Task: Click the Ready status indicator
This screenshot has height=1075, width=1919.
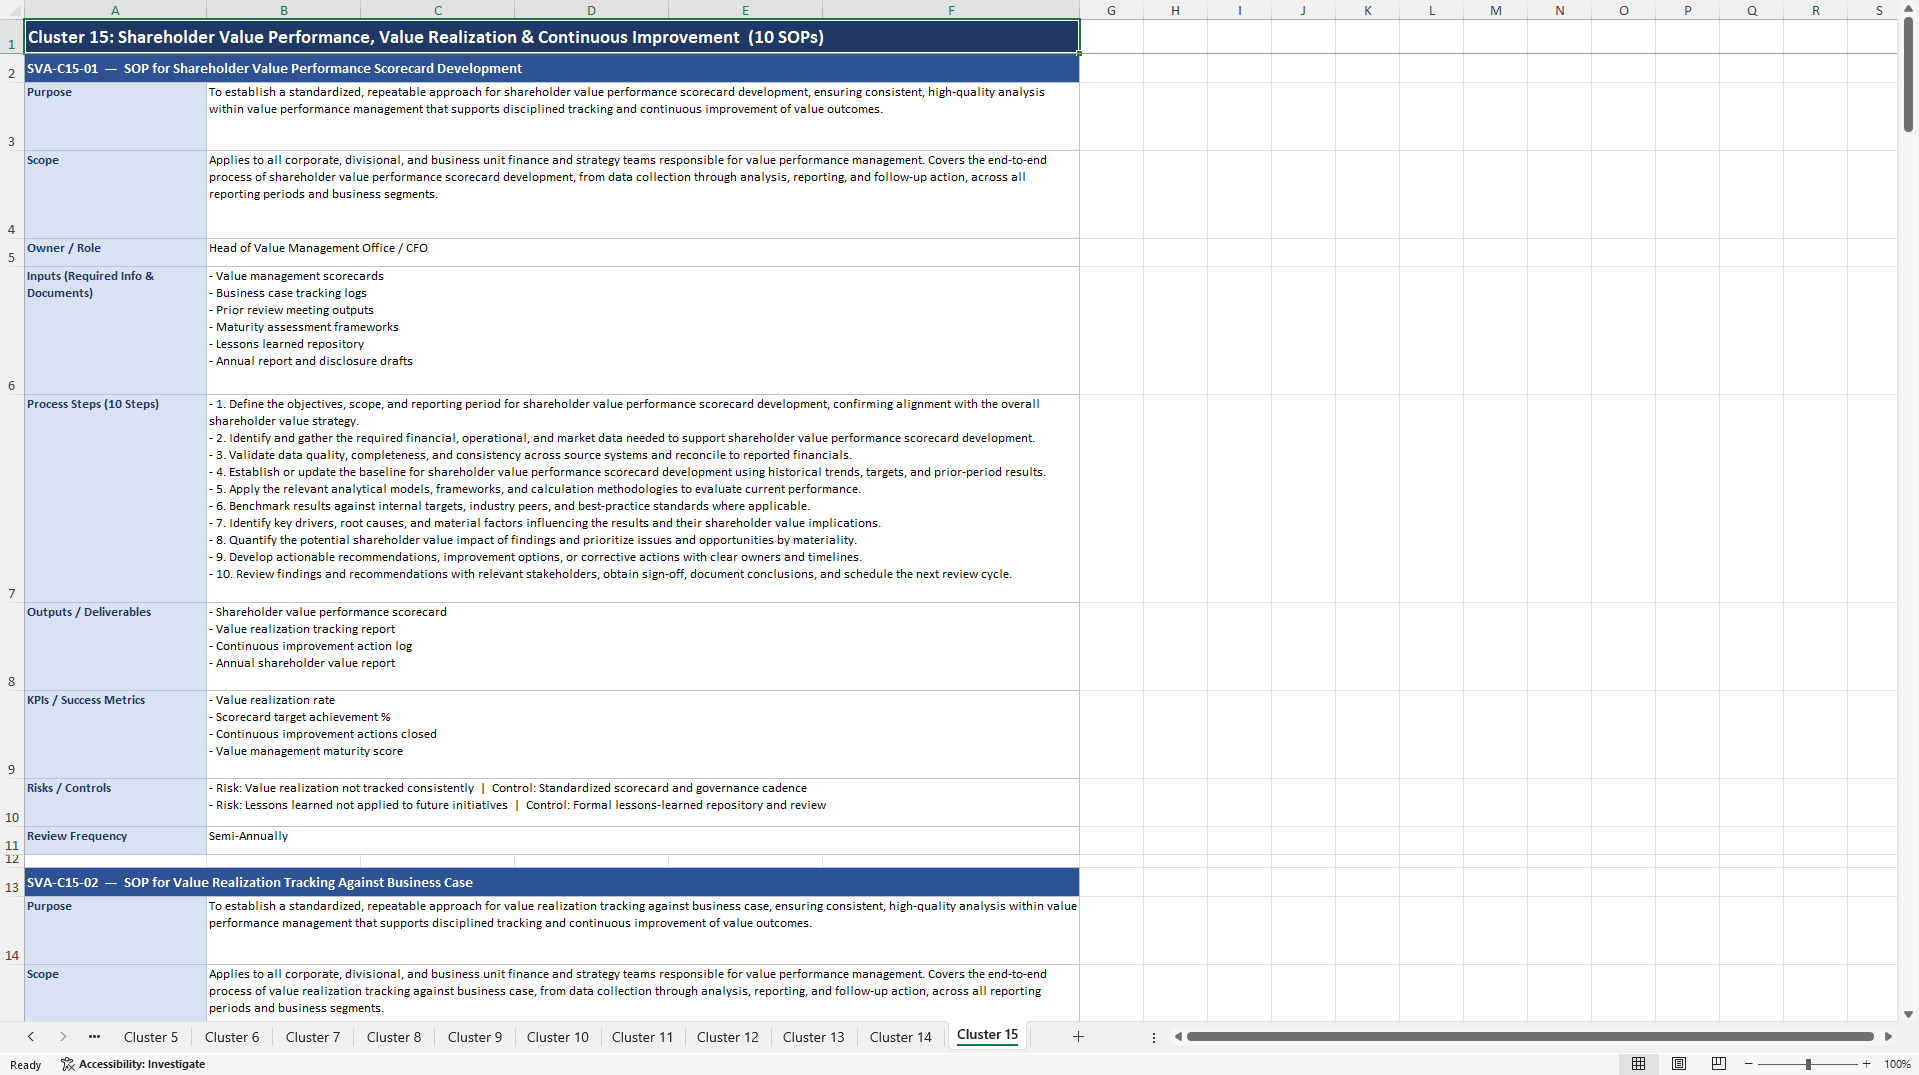Action: [26, 1065]
